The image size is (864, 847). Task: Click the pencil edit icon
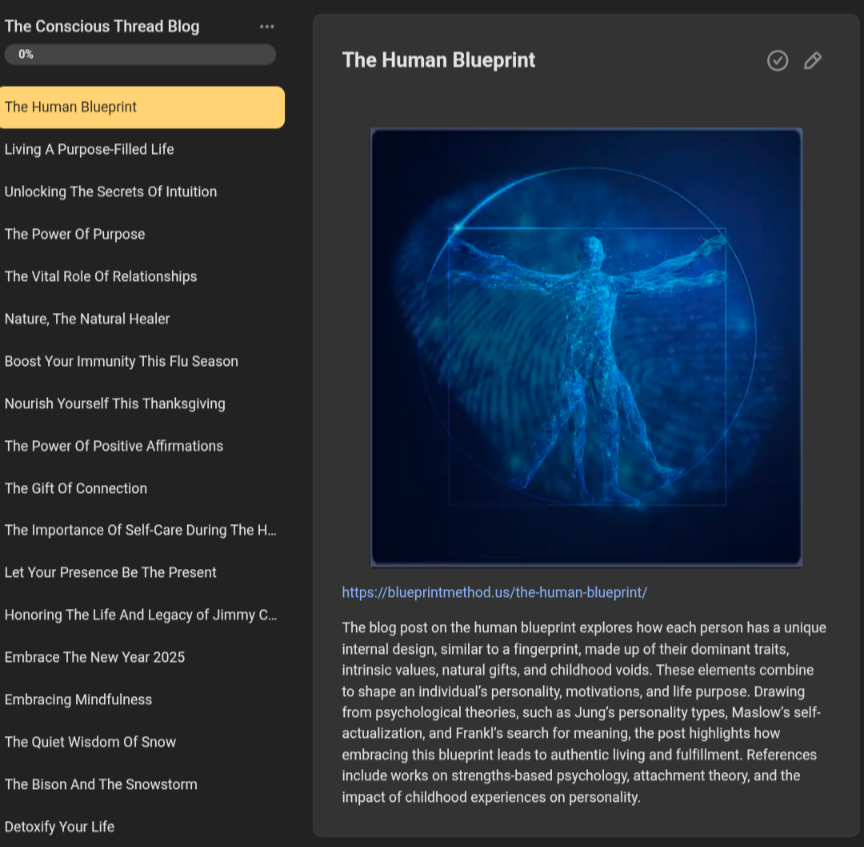point(813,61)
